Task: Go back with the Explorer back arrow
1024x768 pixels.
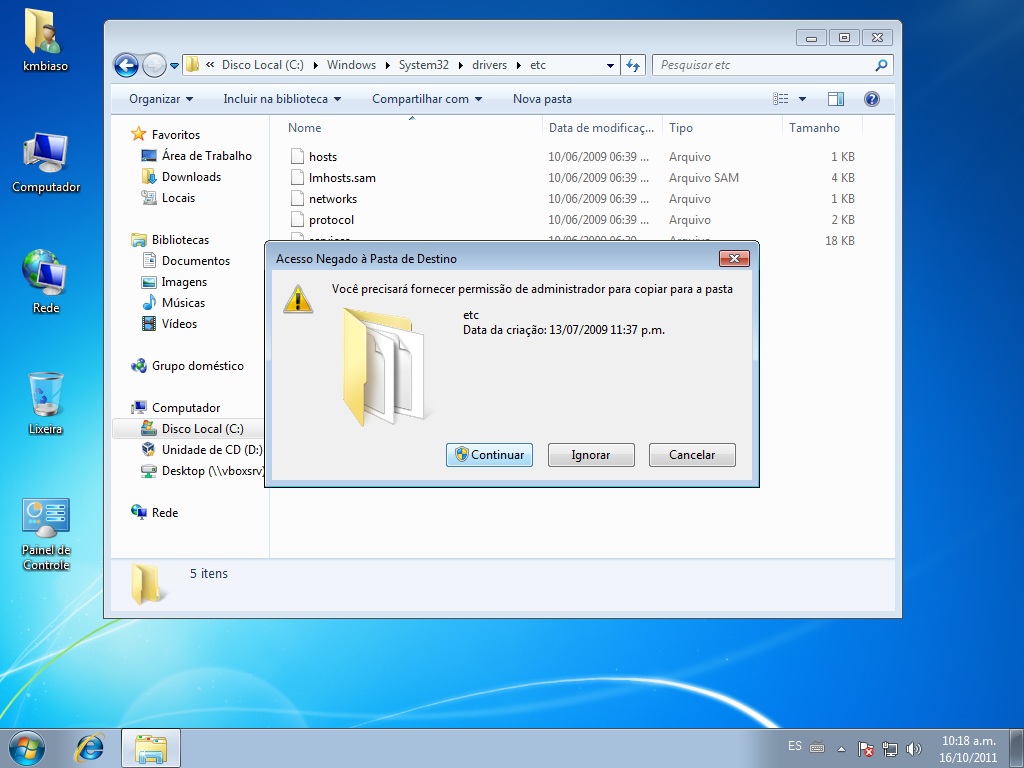Action: click(x=126, y=65)
